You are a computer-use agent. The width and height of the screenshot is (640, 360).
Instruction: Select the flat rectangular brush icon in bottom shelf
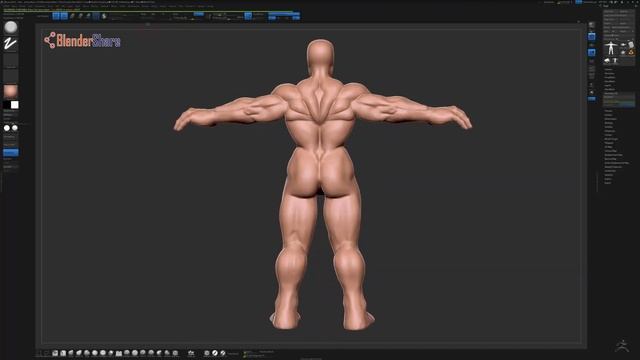pyautogui.click(x=119, y=353)
